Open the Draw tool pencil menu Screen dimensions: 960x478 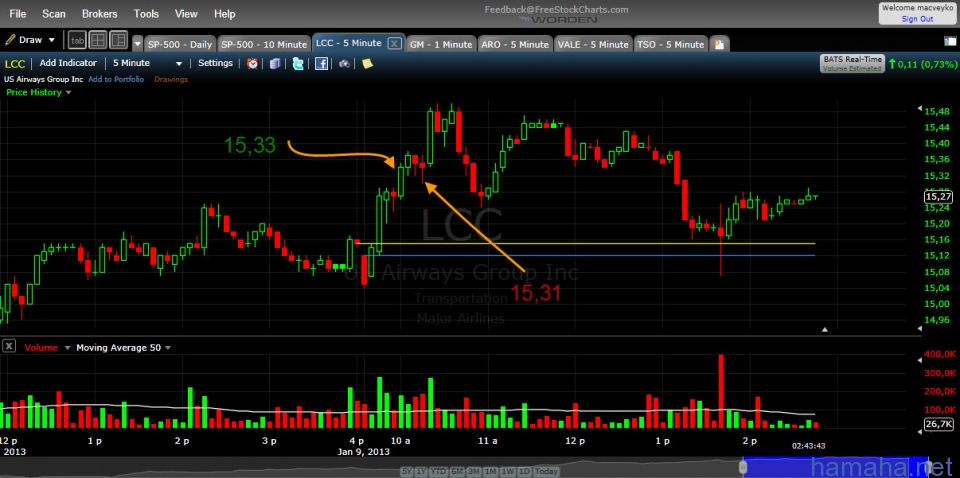pyautogui.click(x=29, y=40)
